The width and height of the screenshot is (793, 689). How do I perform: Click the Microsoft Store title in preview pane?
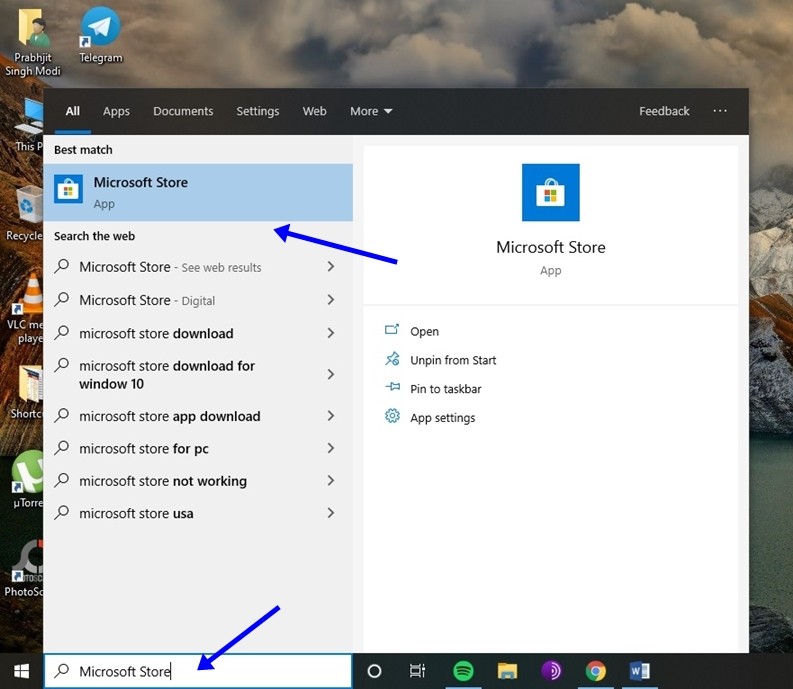[550, 247]
